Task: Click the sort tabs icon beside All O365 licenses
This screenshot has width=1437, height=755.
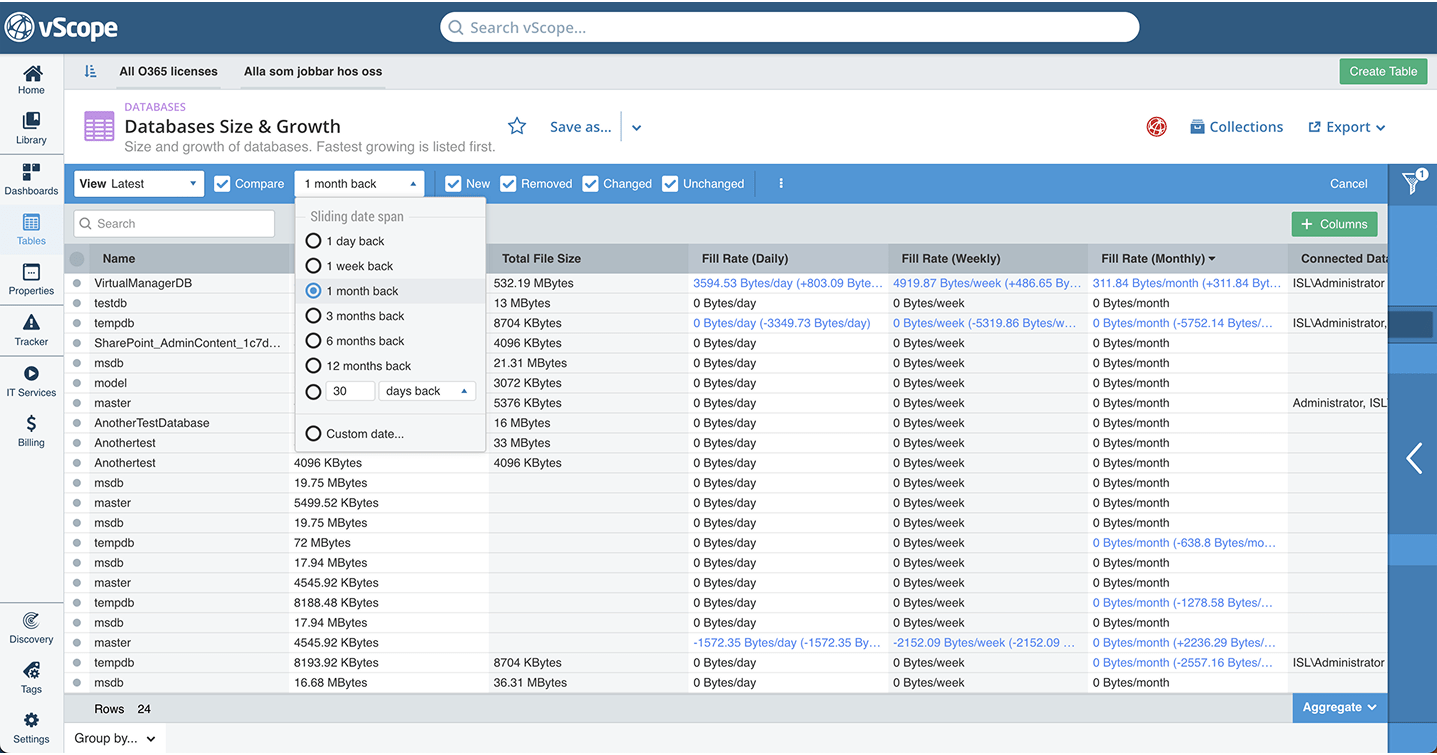Action: [x=91, y=71]
